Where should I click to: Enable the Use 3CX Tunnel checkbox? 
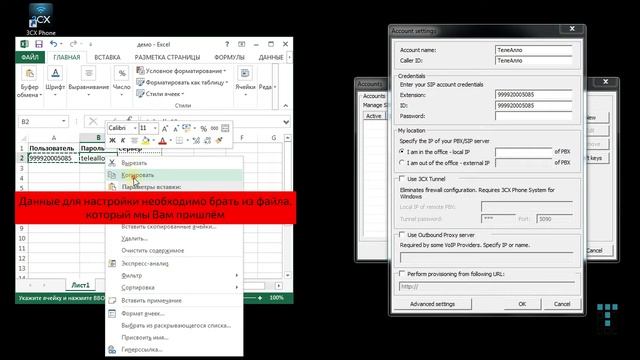coord(402,179)
